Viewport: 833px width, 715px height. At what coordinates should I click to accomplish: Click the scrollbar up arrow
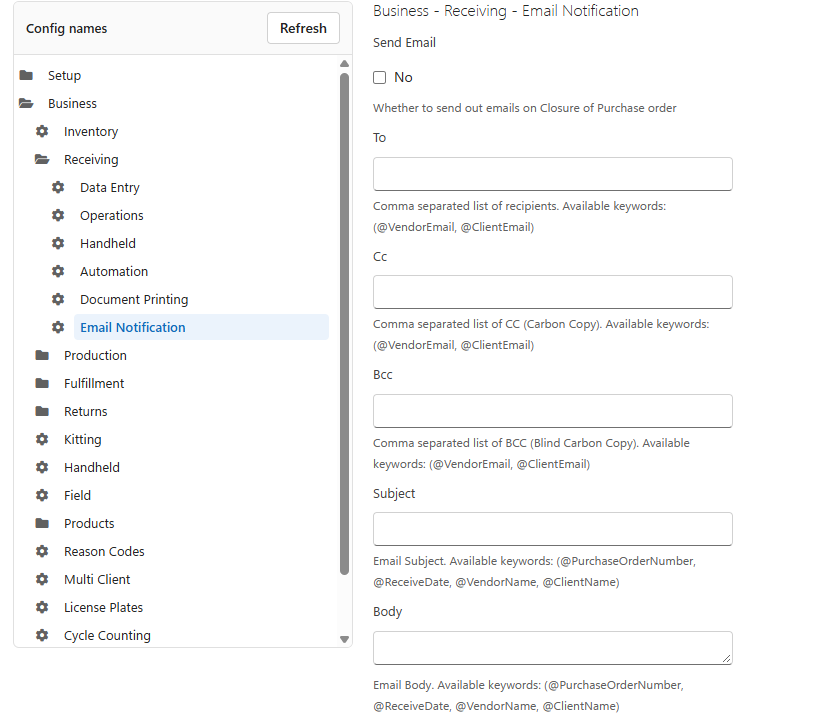pyautogui.click(x=344, y=64)
